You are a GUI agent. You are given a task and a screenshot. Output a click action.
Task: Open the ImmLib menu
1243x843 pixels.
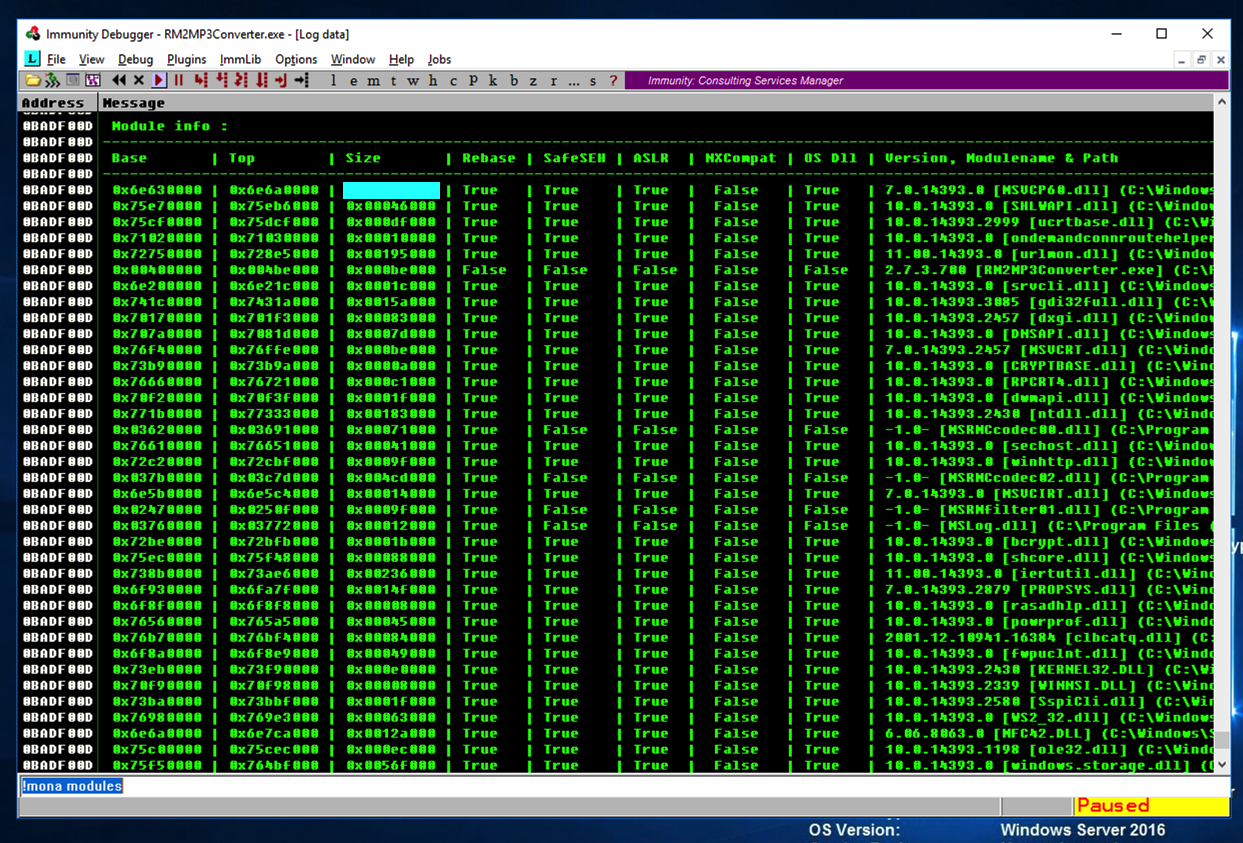pyautogui.click(x=240, y=59)
